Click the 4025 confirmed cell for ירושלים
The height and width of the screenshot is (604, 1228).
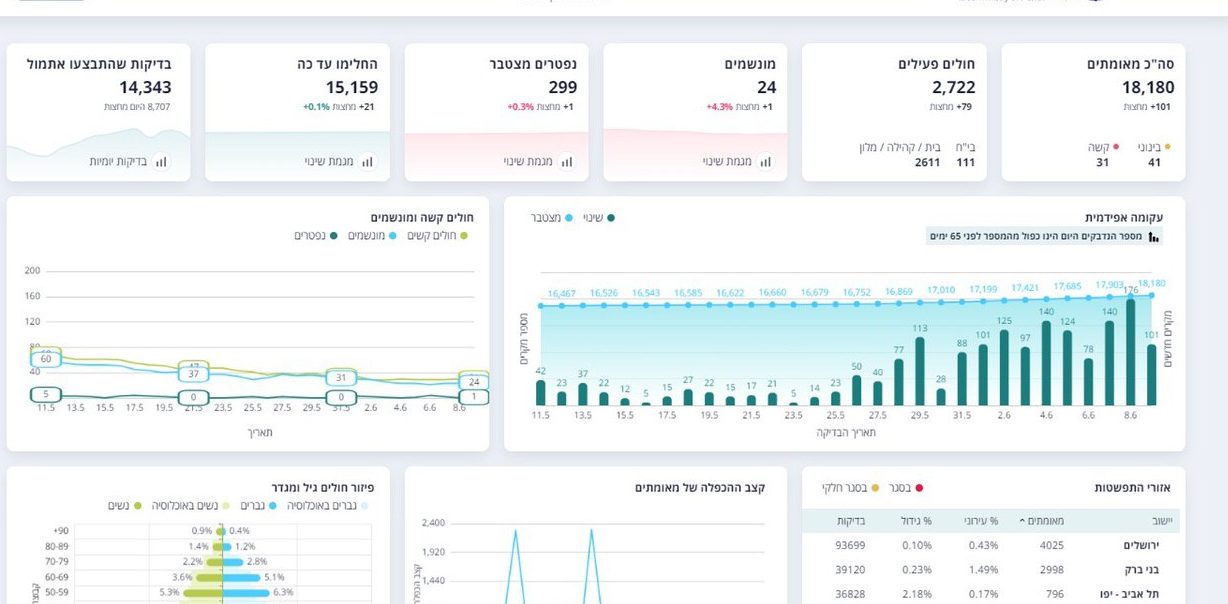pos(1051,545)
